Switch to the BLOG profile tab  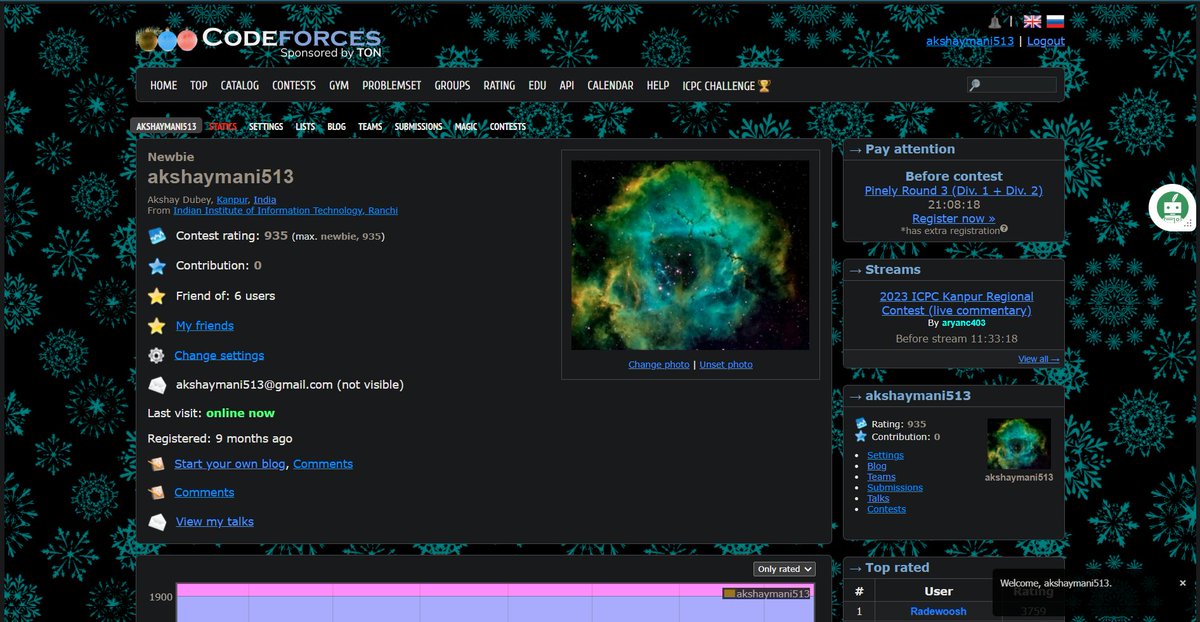(x=336, y=127)
